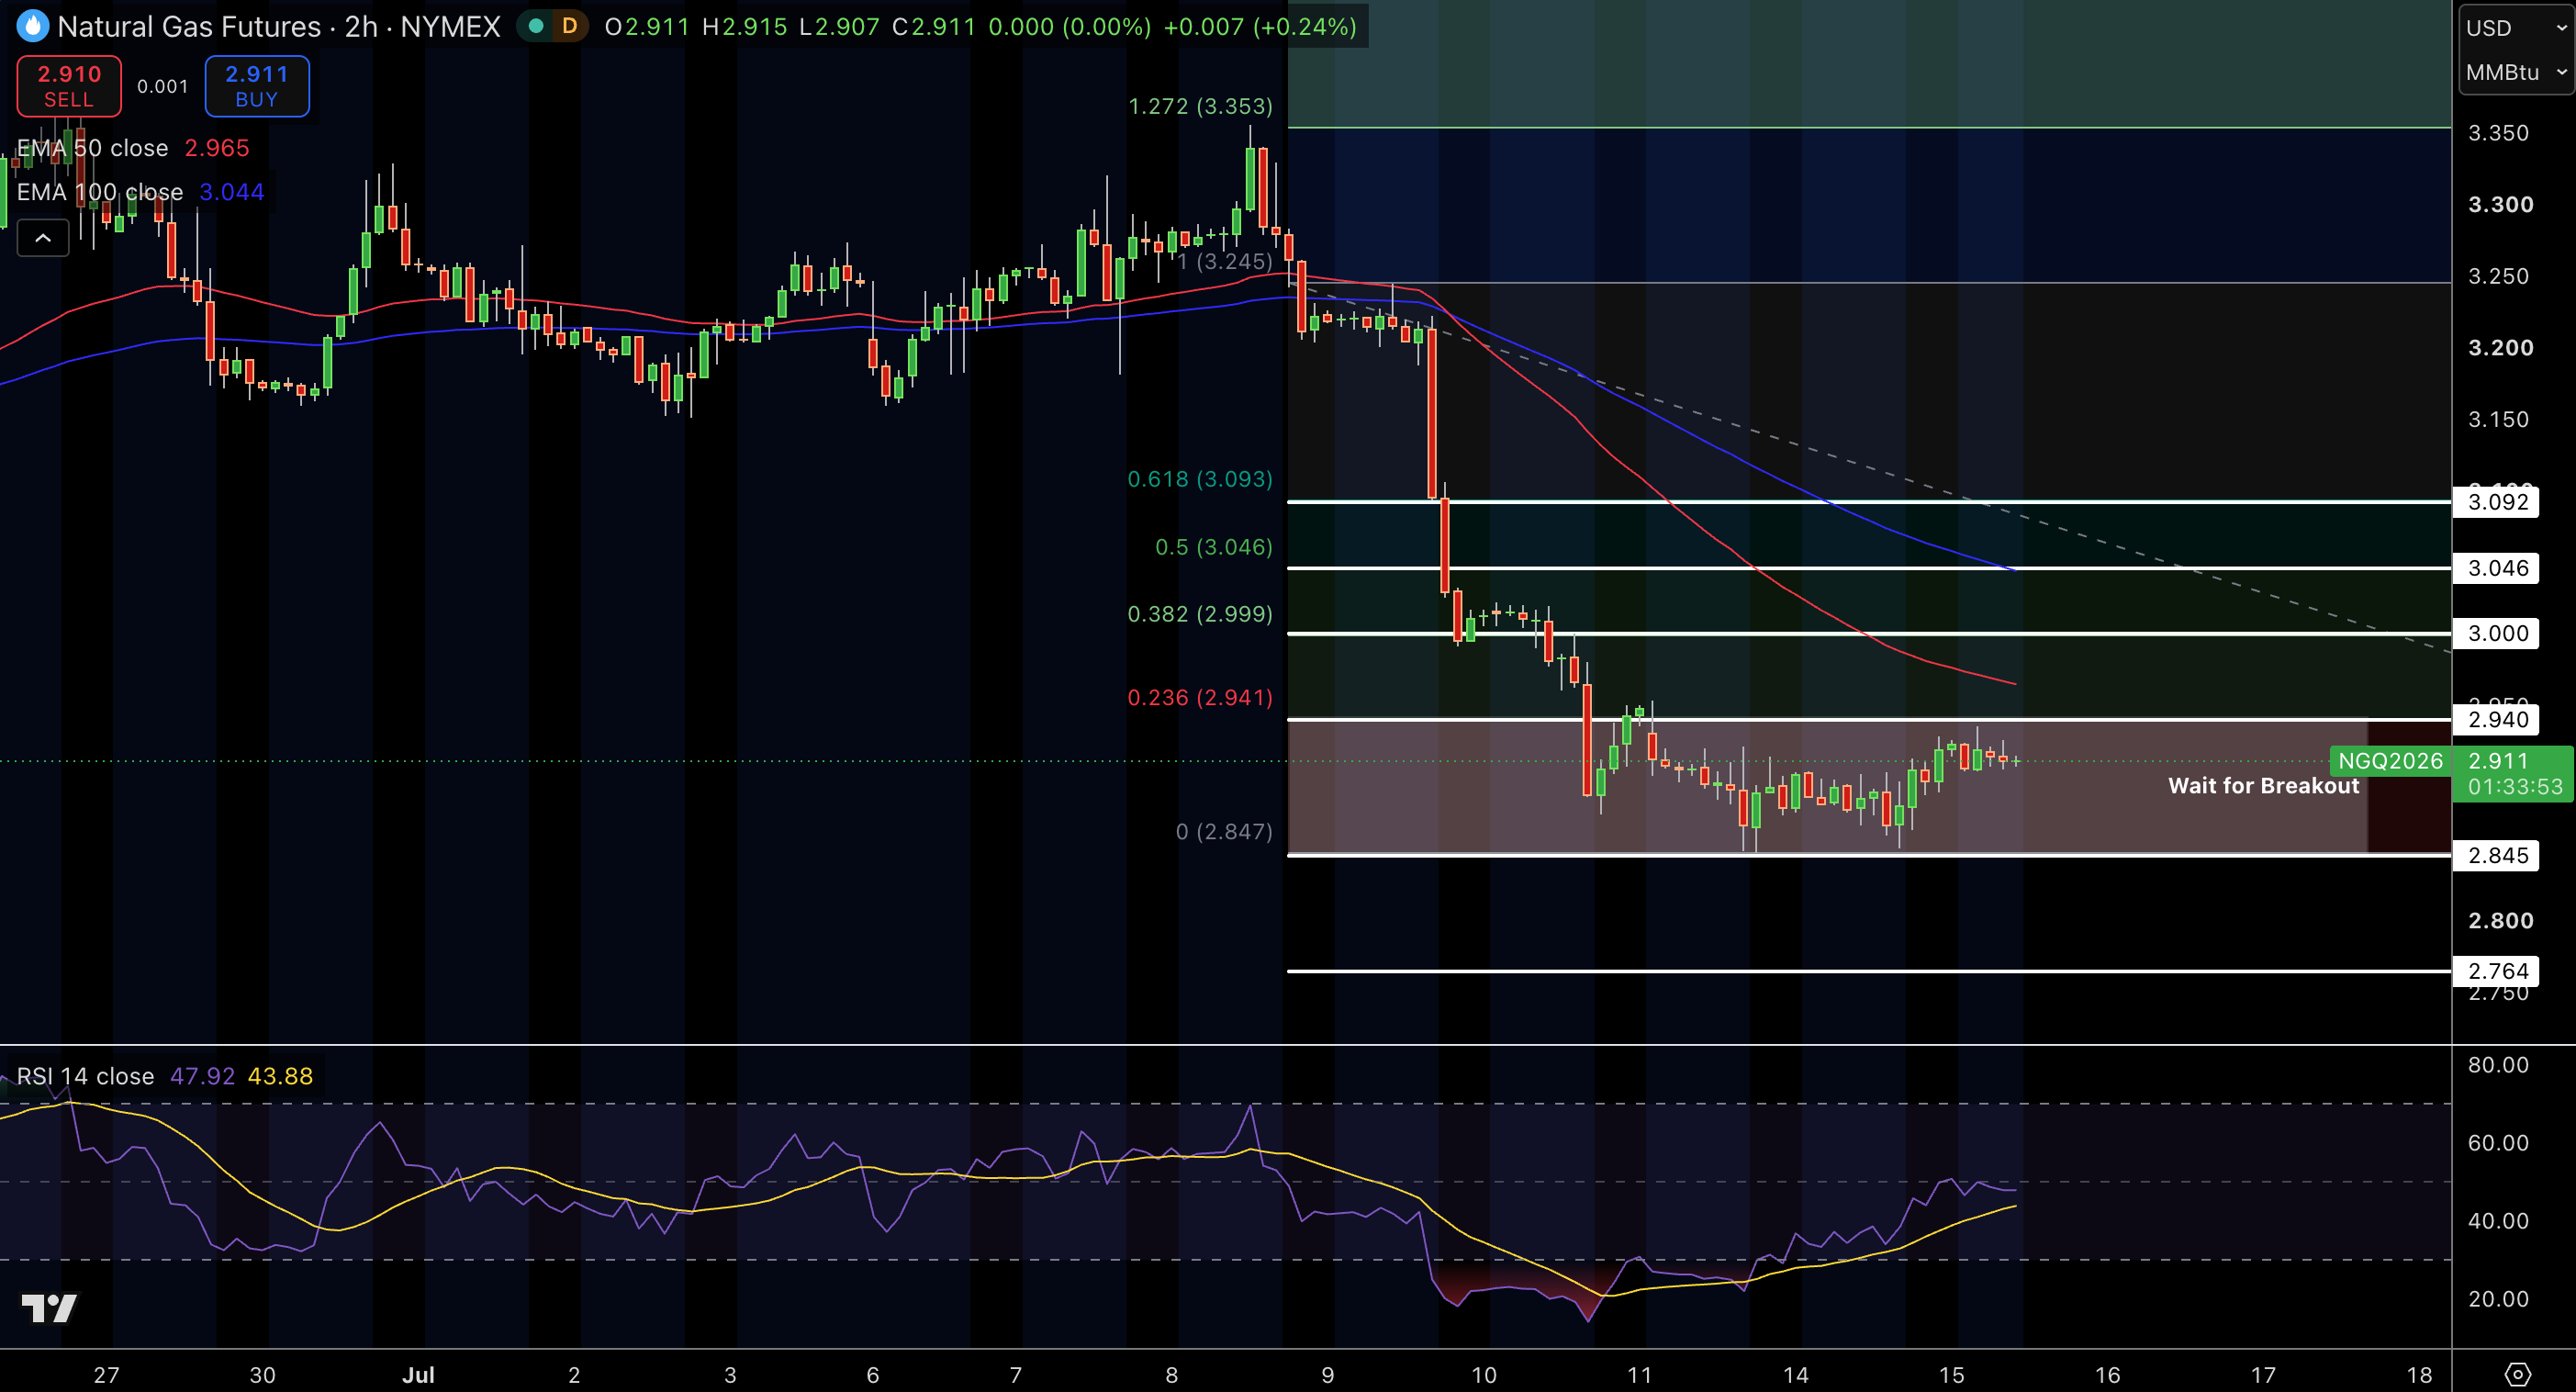Image resolution: width=2576 pixels, height=1392 pixels.
Task: Click the 3.092 price level label
Action: point(2497,502)
